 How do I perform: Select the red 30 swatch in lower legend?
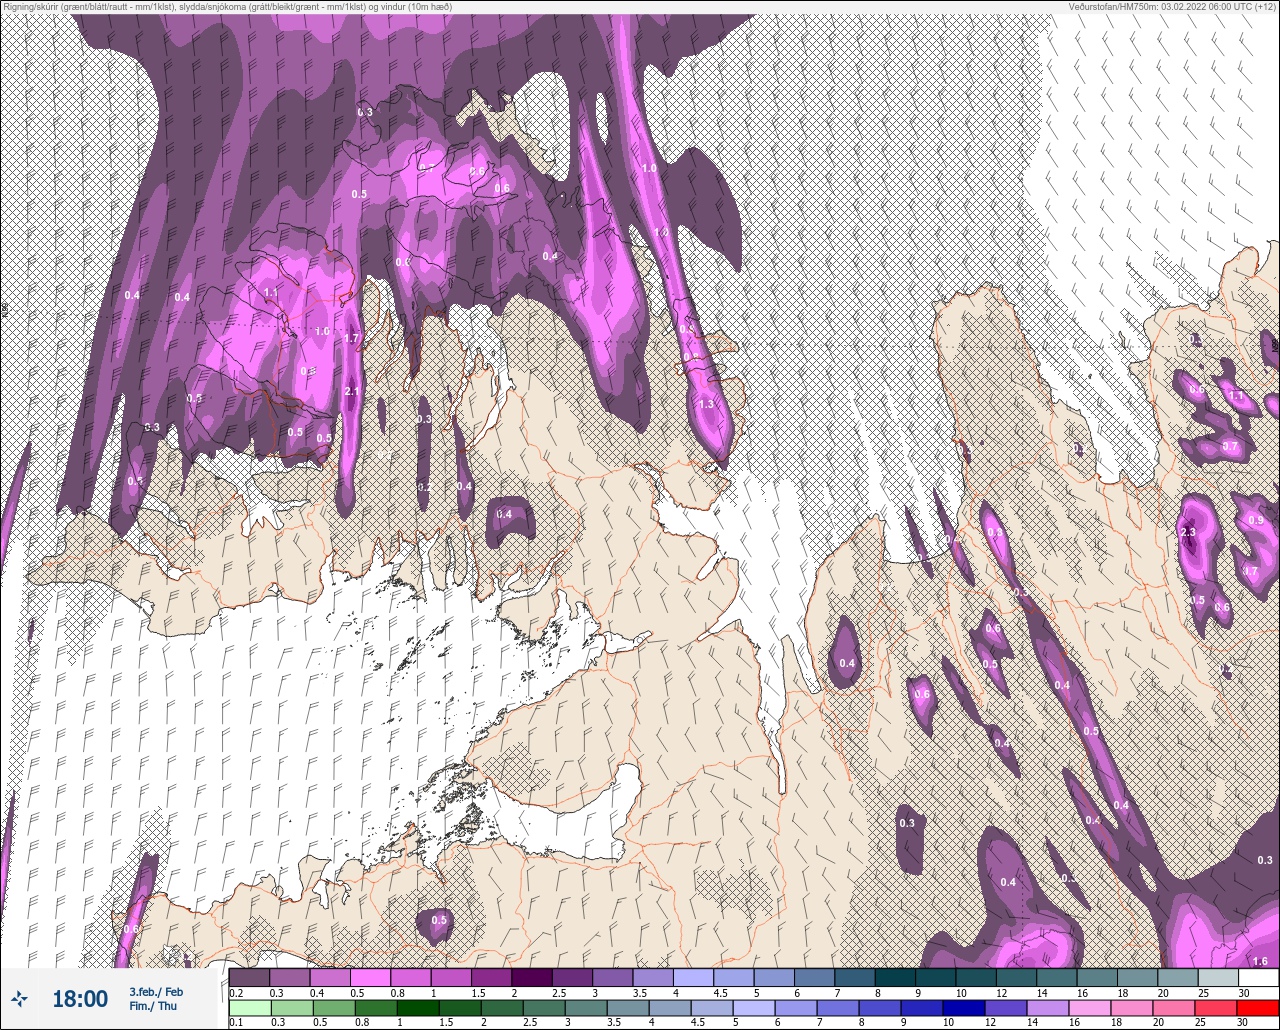point(1258,1008)
